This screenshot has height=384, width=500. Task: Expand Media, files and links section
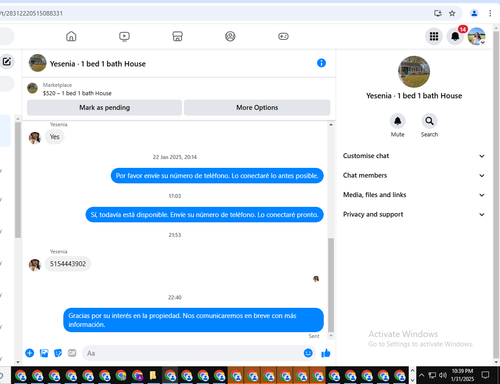(x=413, y=195)
